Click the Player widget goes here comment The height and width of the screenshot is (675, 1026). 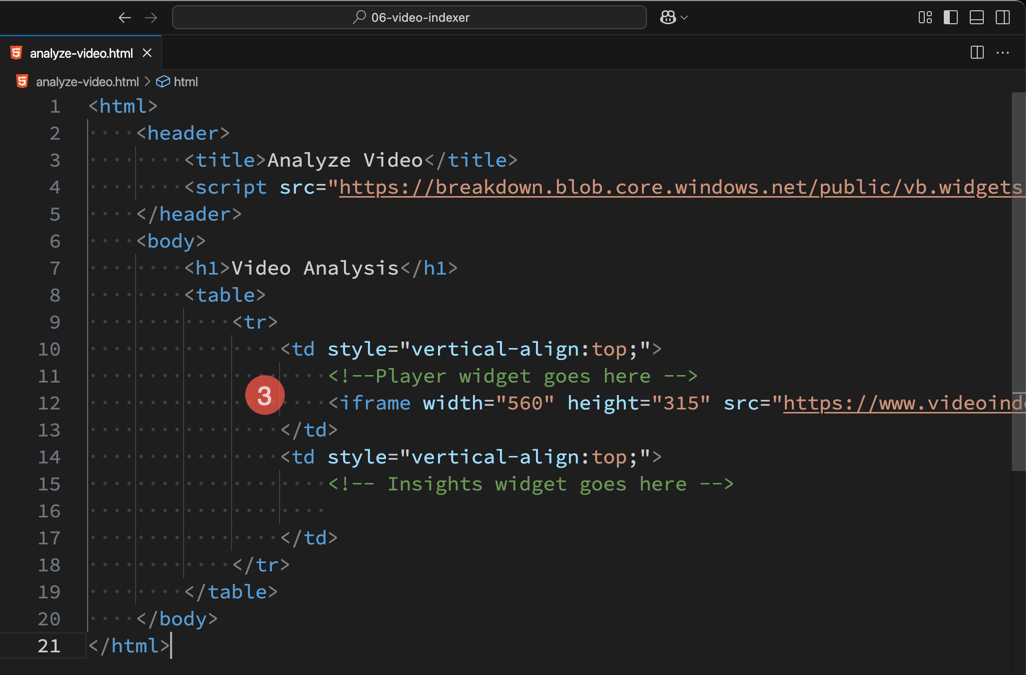pyautogui.click(x=512, y=376)
